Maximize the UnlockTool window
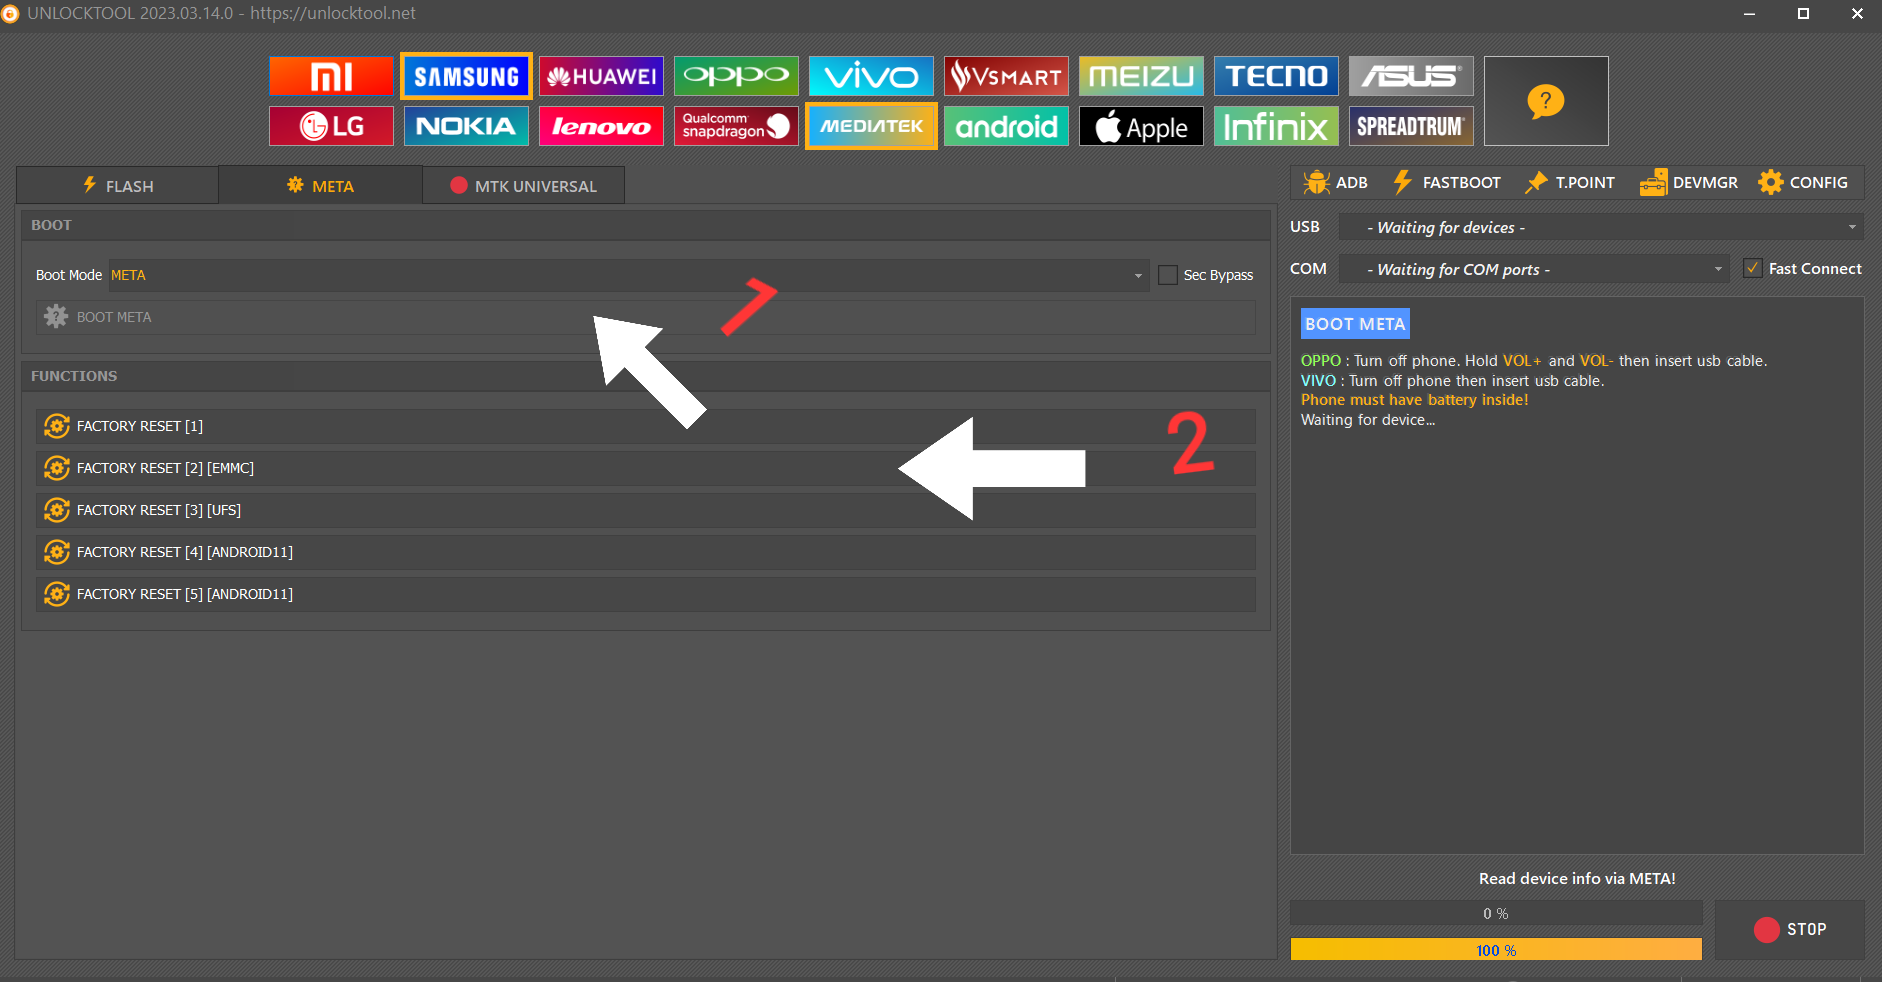The width and height of the screenshot is (1882, 982). [x=1803, y=14]
